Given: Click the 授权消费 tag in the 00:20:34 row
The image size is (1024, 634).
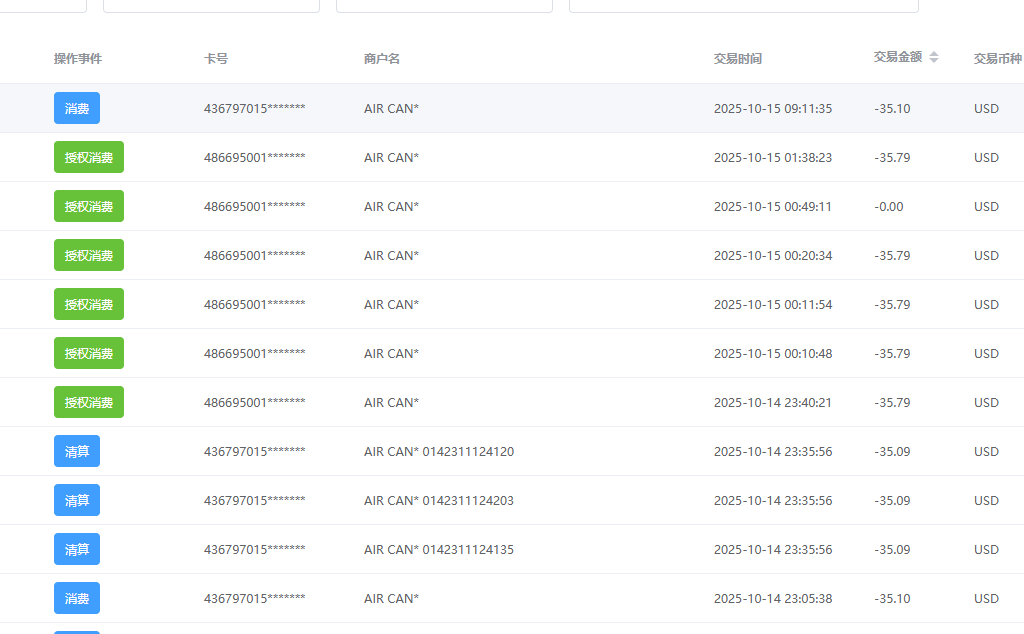Looking at the screenshot, I should tap(89, 255).
